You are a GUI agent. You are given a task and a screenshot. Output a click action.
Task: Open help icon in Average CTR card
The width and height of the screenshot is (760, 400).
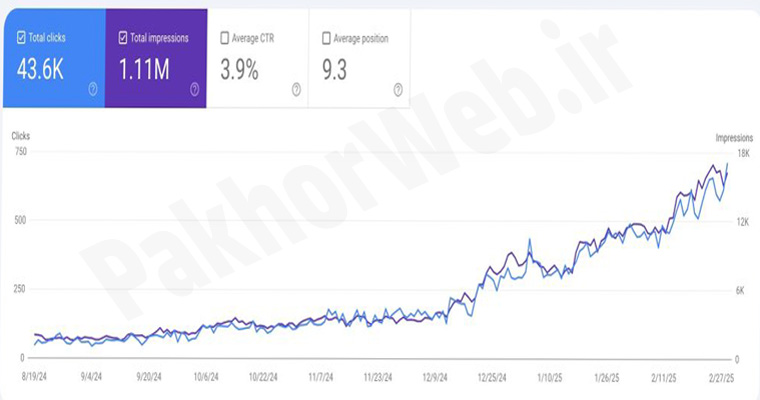[296, 89]
